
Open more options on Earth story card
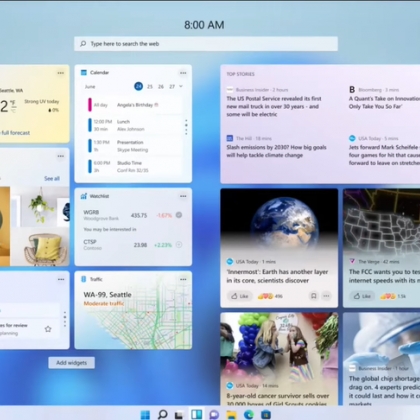(326, 296)
